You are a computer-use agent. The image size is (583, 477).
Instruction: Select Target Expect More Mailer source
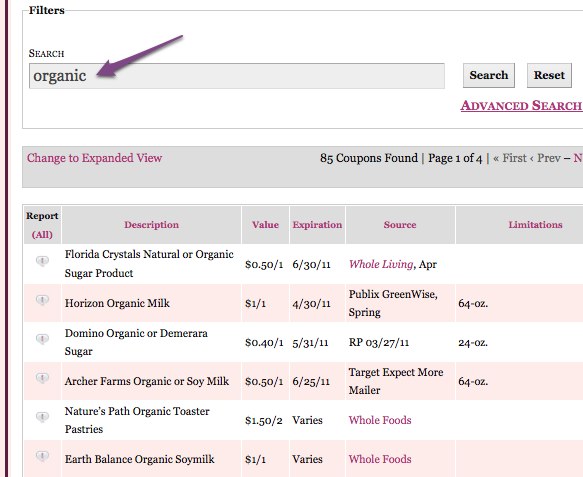click(396, 381)
